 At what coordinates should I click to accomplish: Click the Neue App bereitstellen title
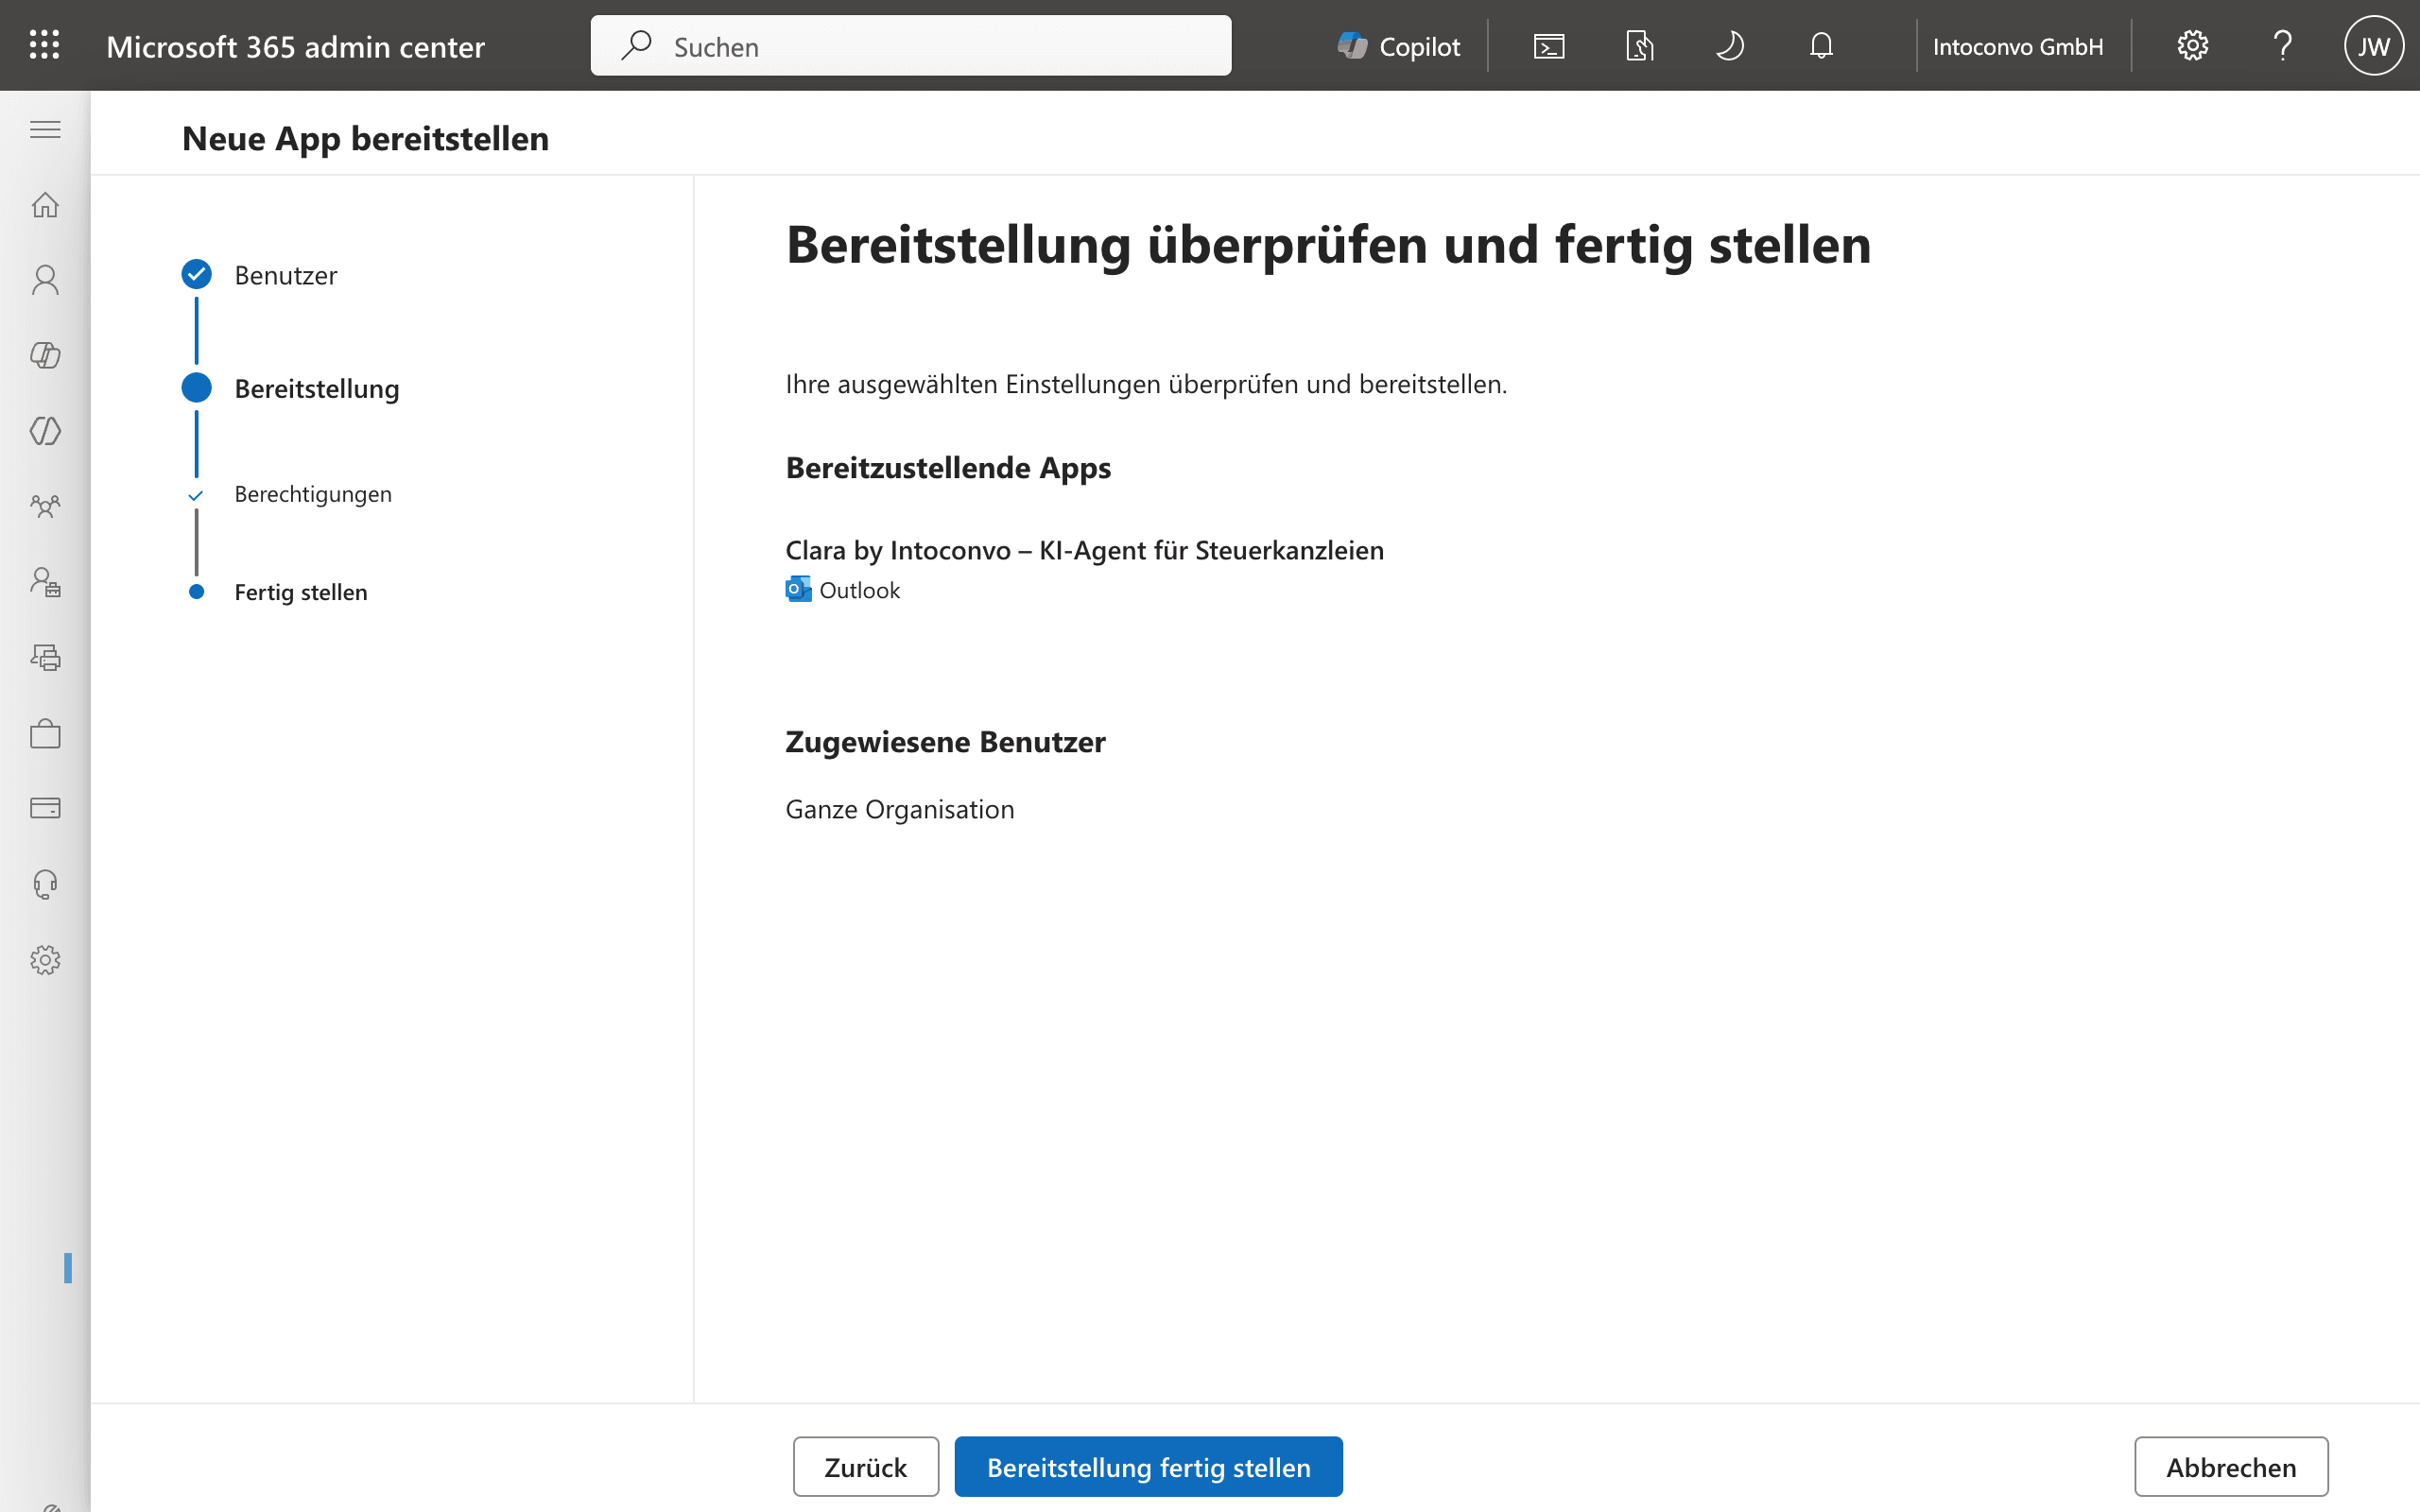click(x=365, y=138)
